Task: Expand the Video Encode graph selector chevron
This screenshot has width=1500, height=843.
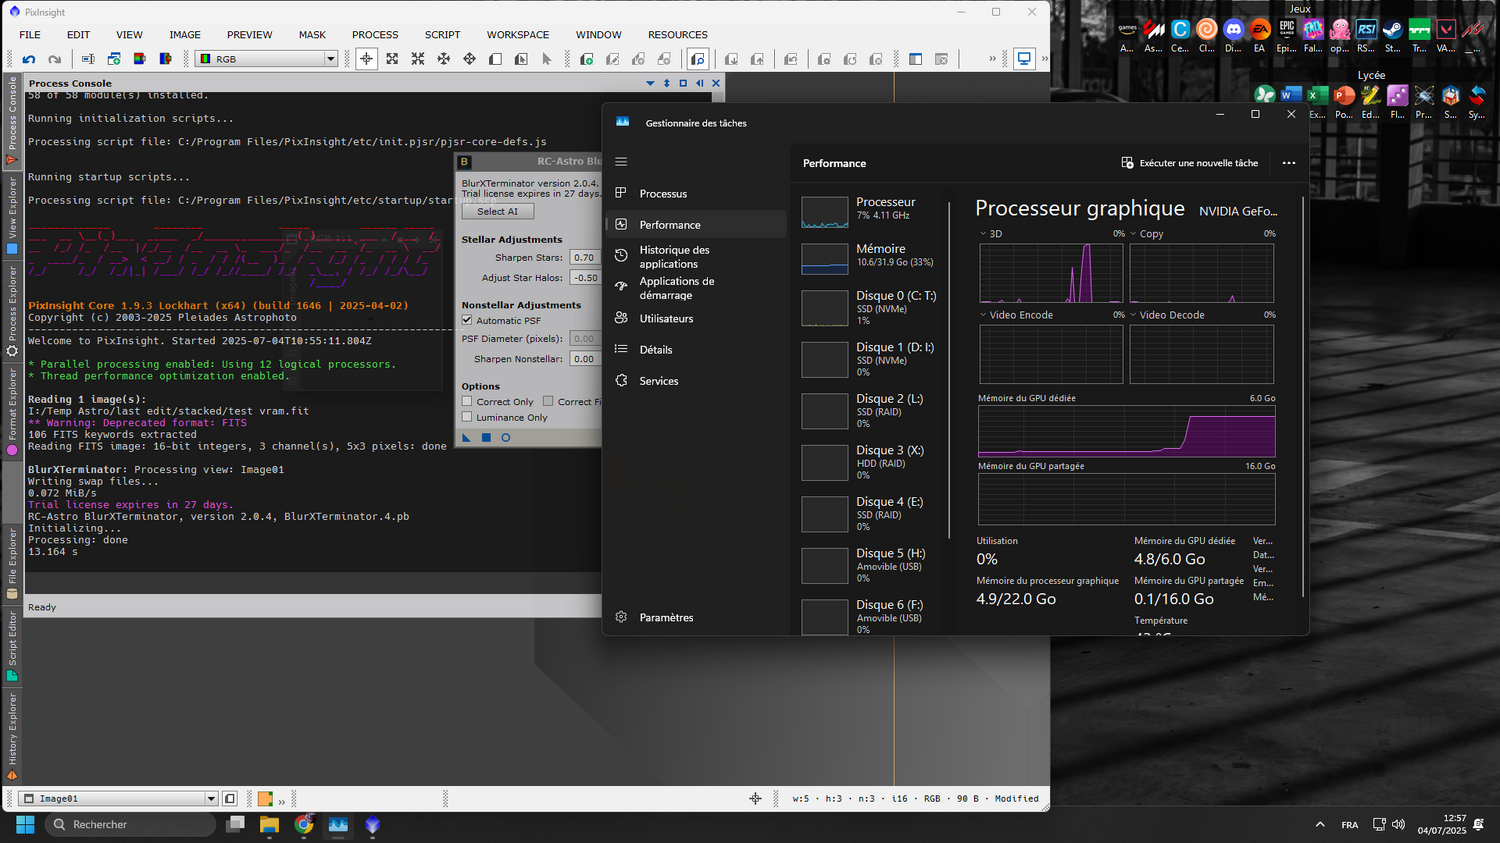Action: pos(983,315)
